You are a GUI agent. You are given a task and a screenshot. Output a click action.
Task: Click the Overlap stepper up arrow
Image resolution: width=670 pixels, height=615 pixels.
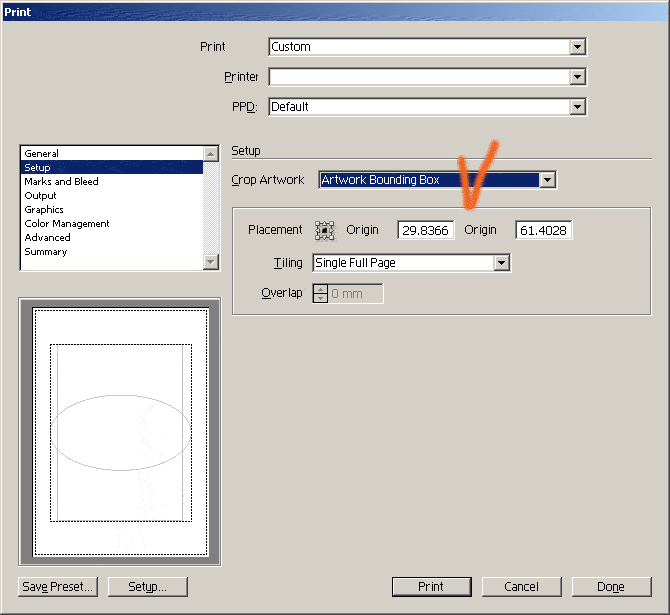(x=320, y=289)
